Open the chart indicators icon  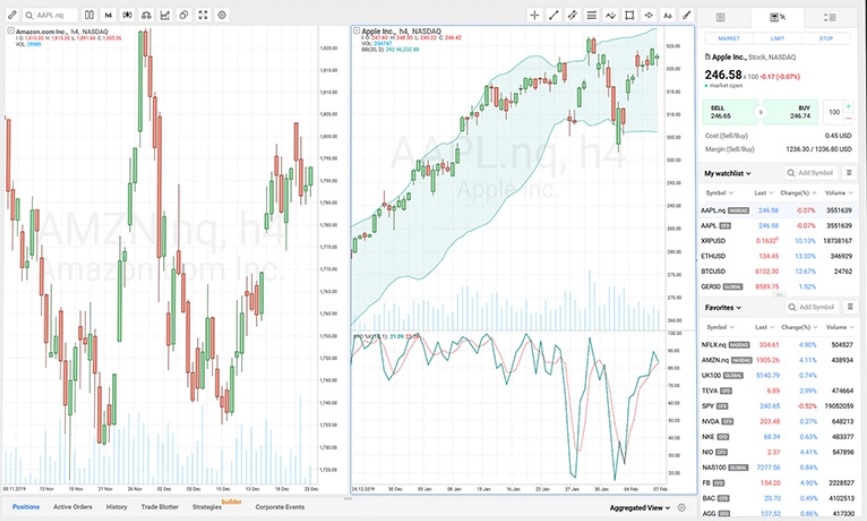click(165, 15)
